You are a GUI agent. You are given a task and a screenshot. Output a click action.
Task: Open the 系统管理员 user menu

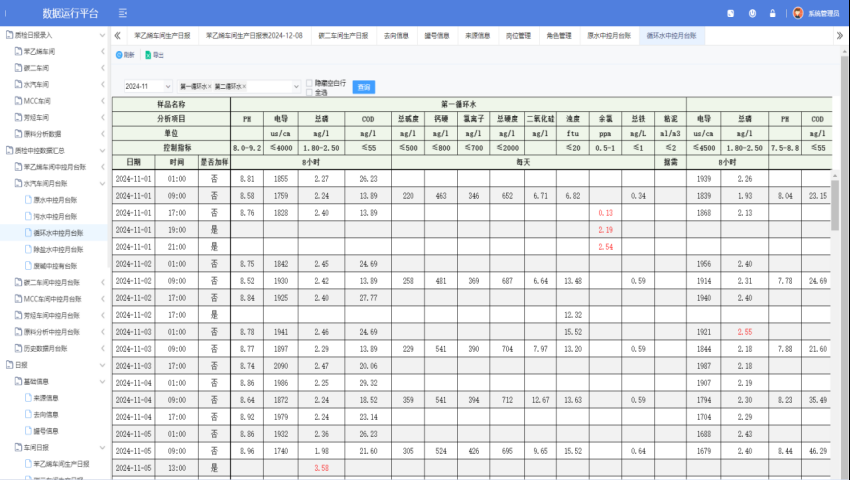pyautogui.click(x=823, y=14)
